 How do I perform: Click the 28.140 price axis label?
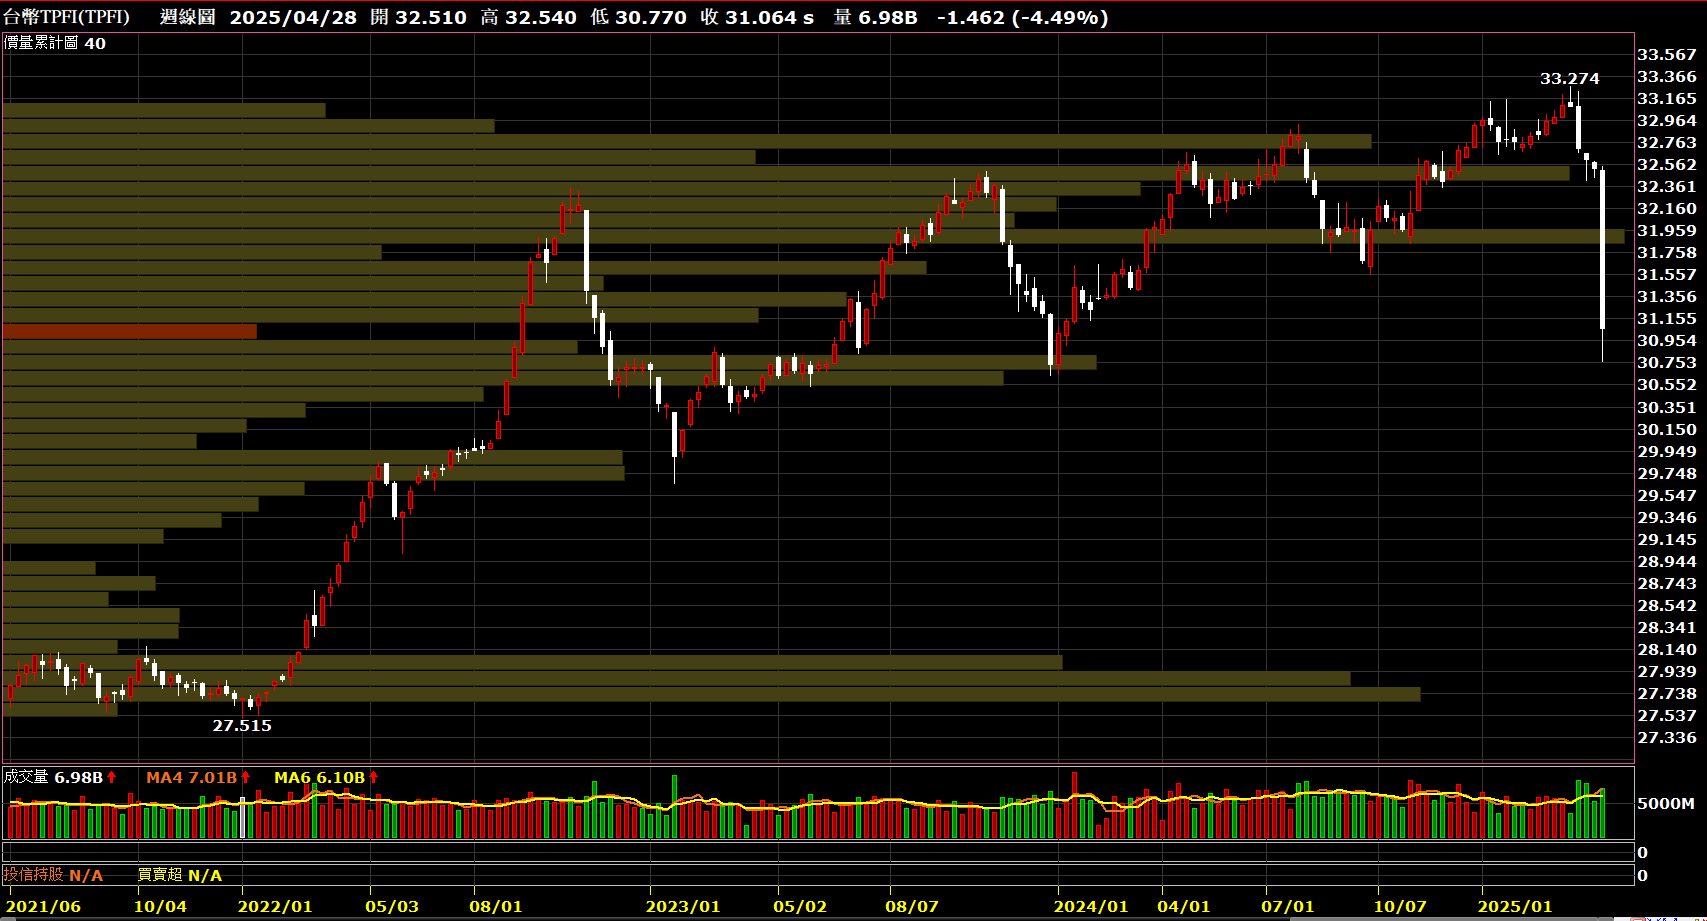coord(1667,649)
